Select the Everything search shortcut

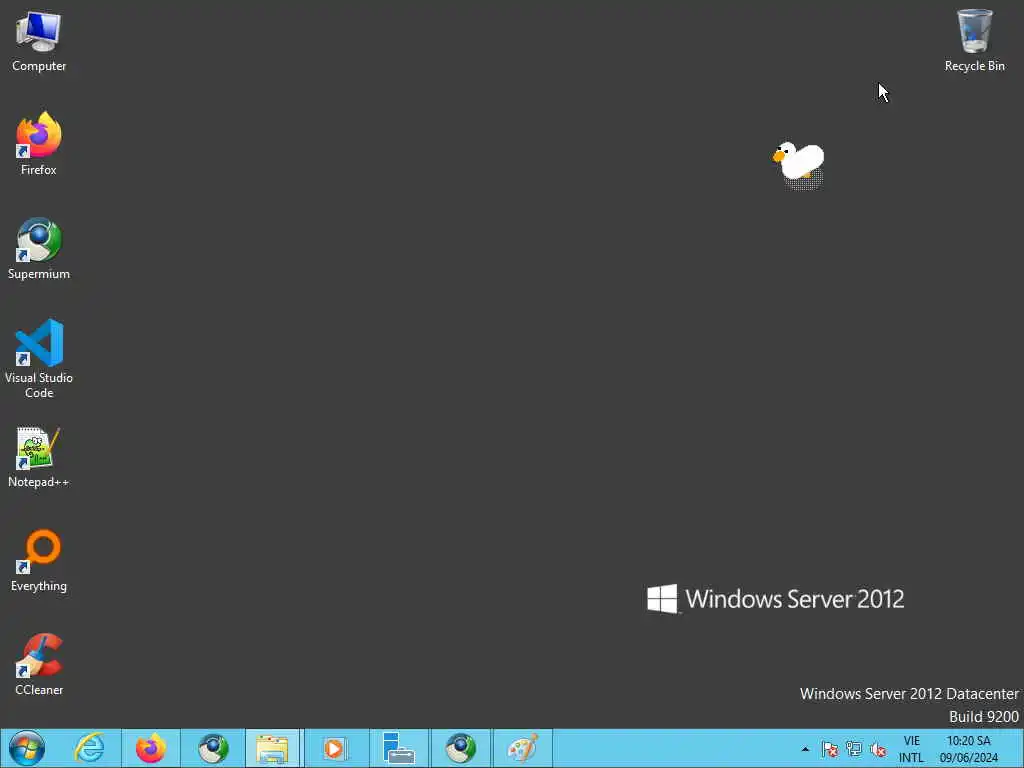(x=39, y=560)
